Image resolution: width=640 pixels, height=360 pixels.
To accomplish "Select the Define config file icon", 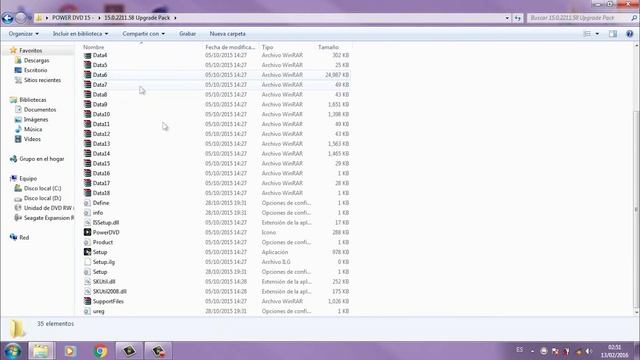I will (87, 203).
